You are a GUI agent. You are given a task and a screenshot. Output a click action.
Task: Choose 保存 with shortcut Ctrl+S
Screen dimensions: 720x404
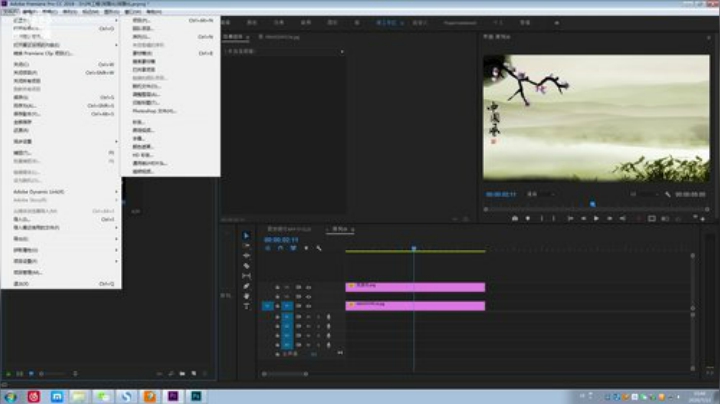63,97
